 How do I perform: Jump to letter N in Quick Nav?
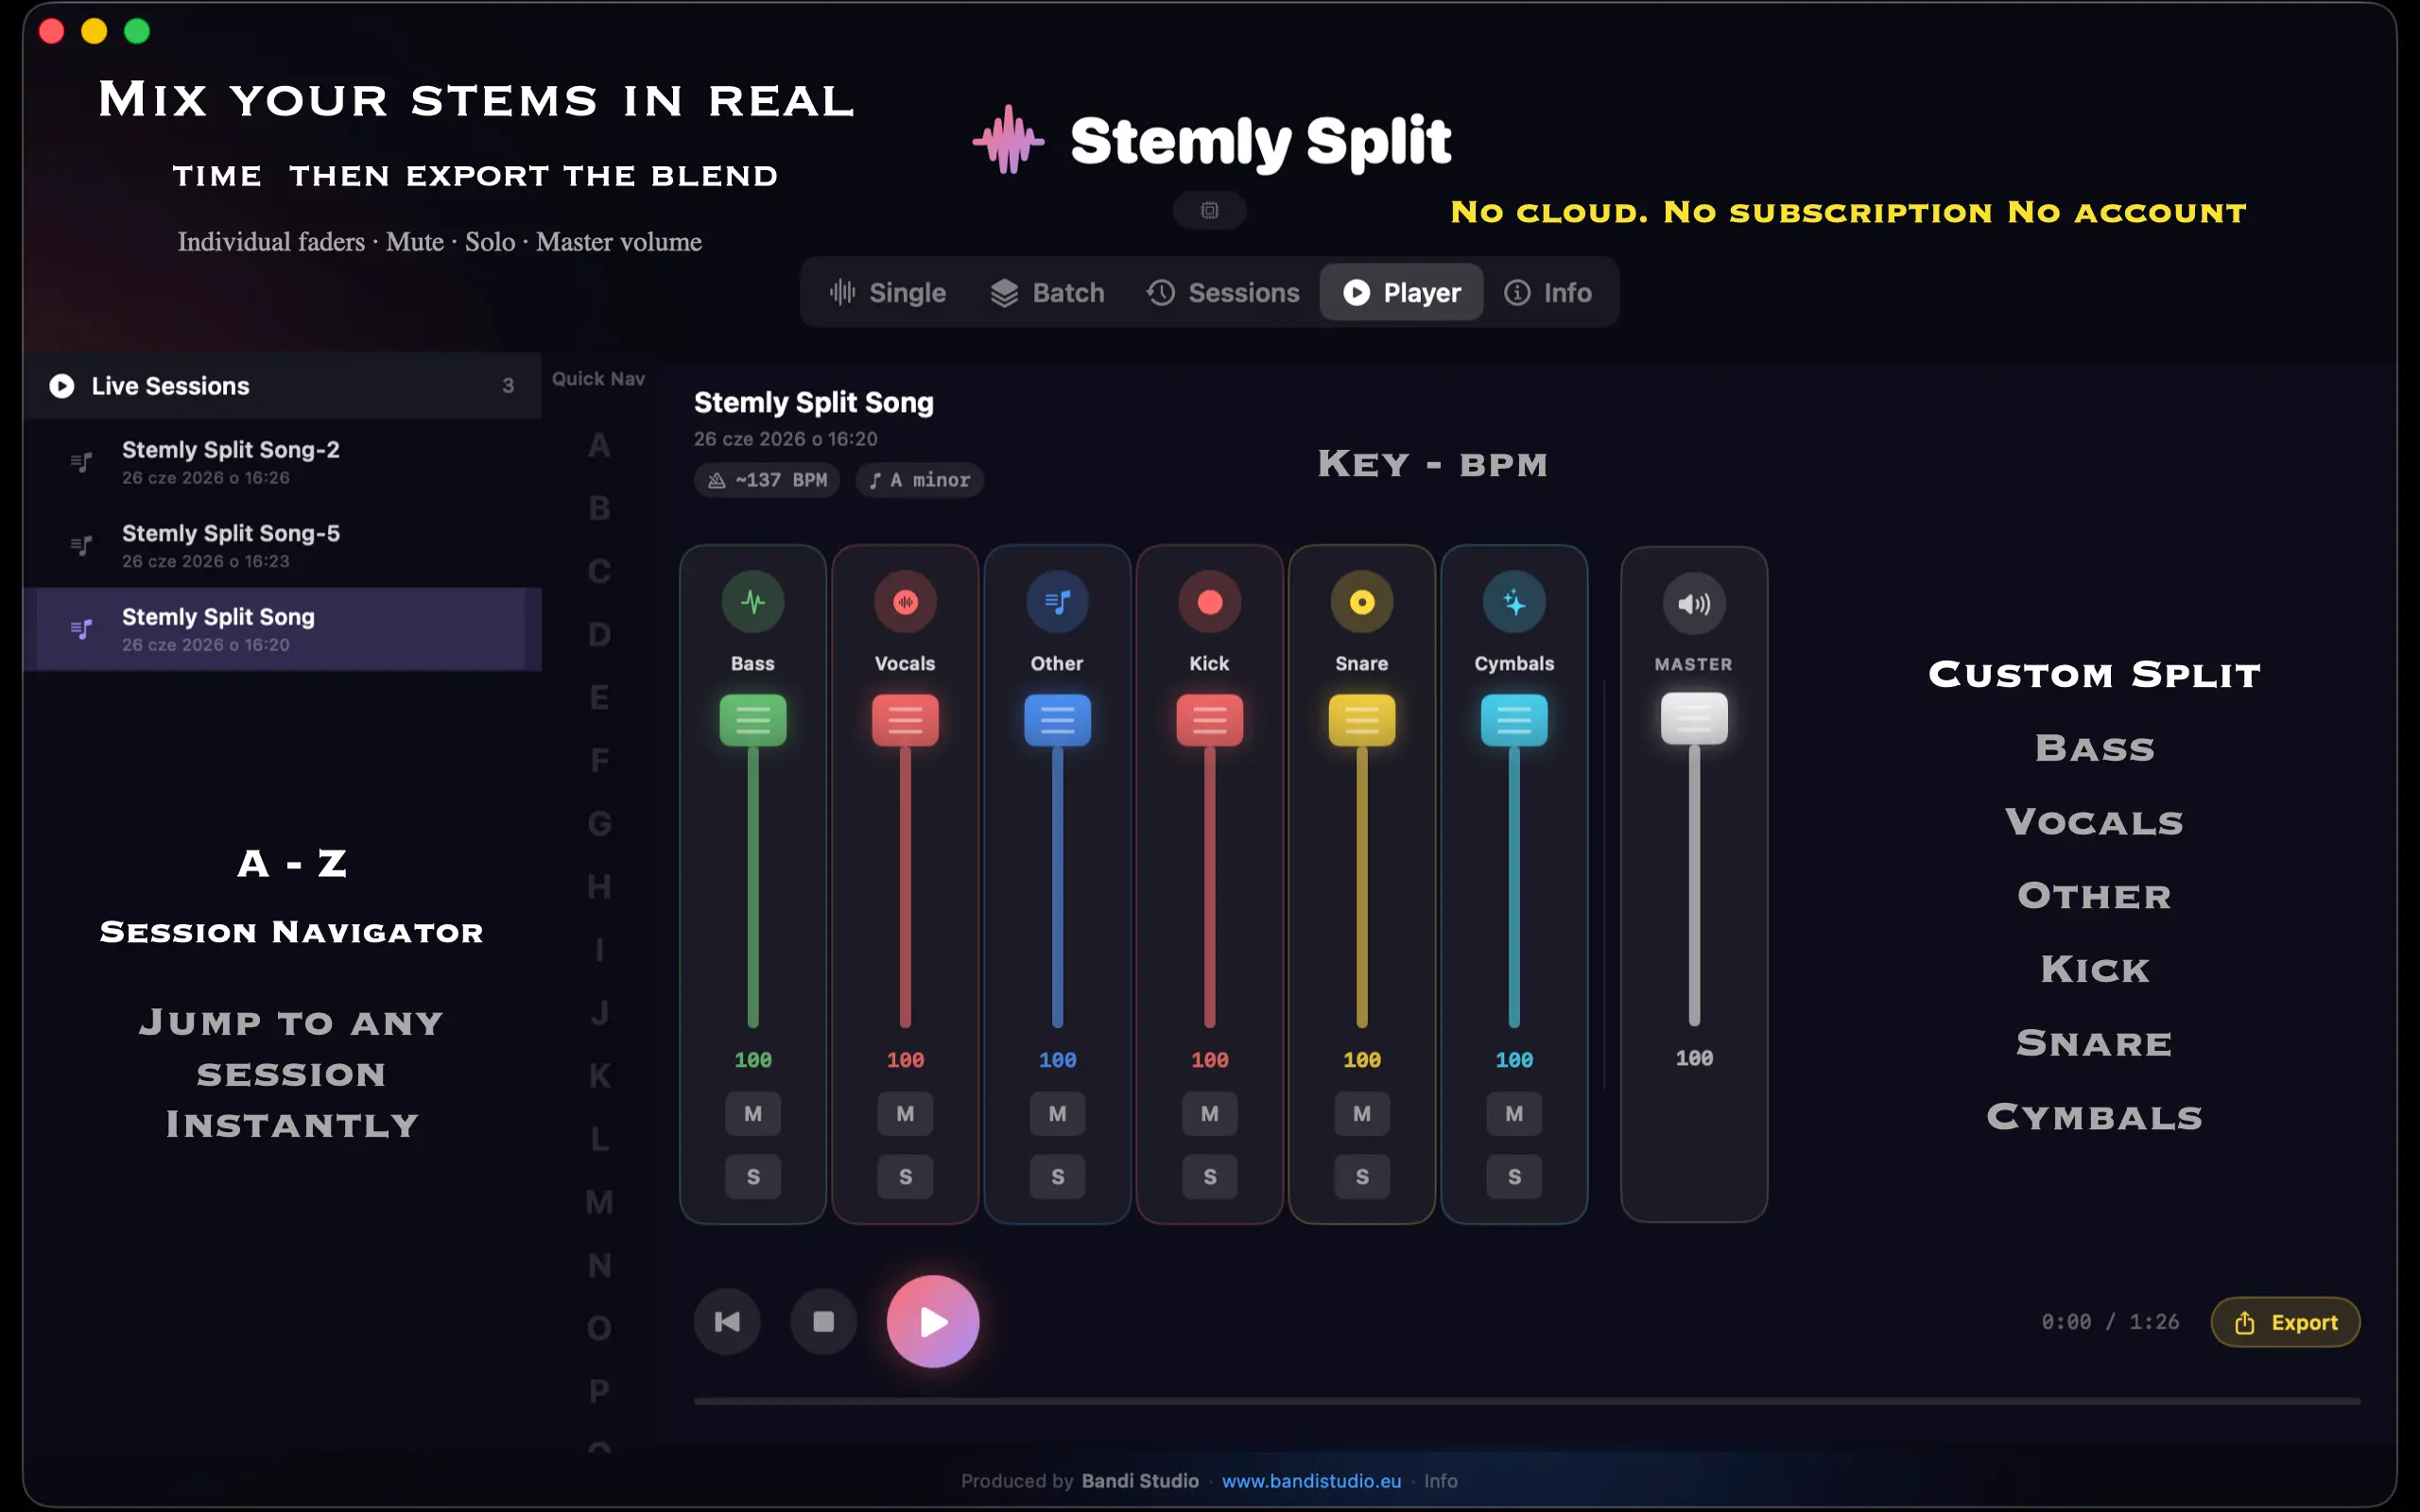click(599, 1266)
